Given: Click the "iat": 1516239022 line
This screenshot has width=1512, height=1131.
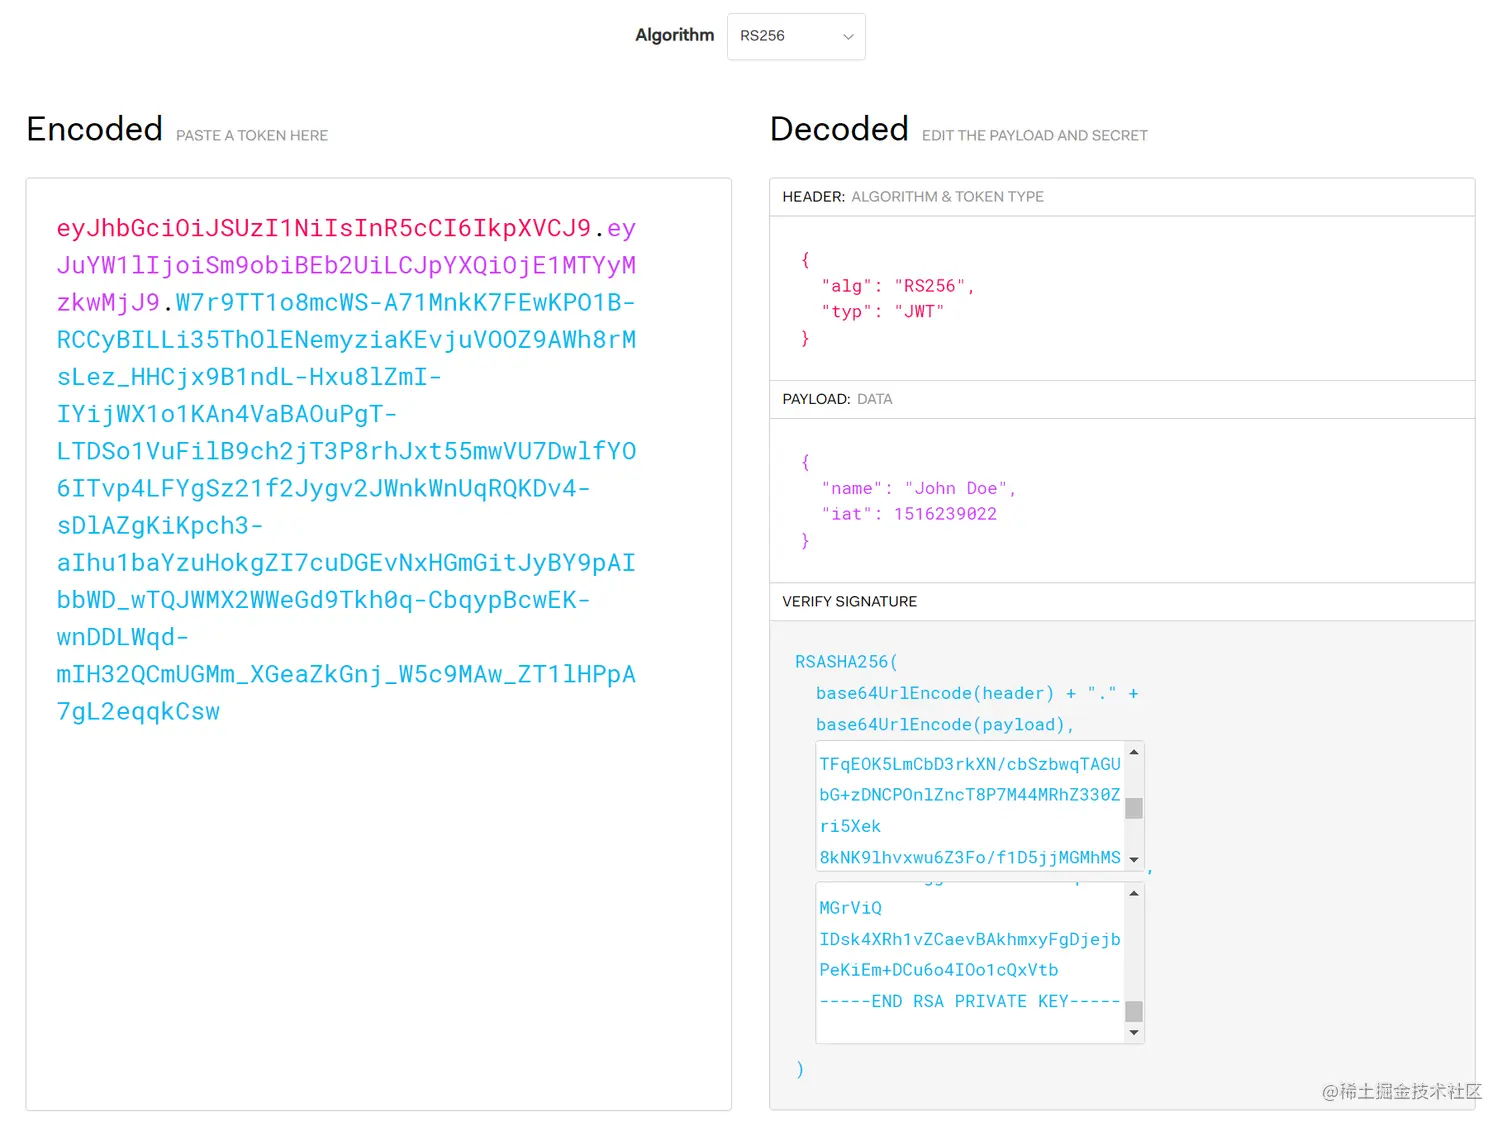Looking at the screenshot, I should point(909,514).
